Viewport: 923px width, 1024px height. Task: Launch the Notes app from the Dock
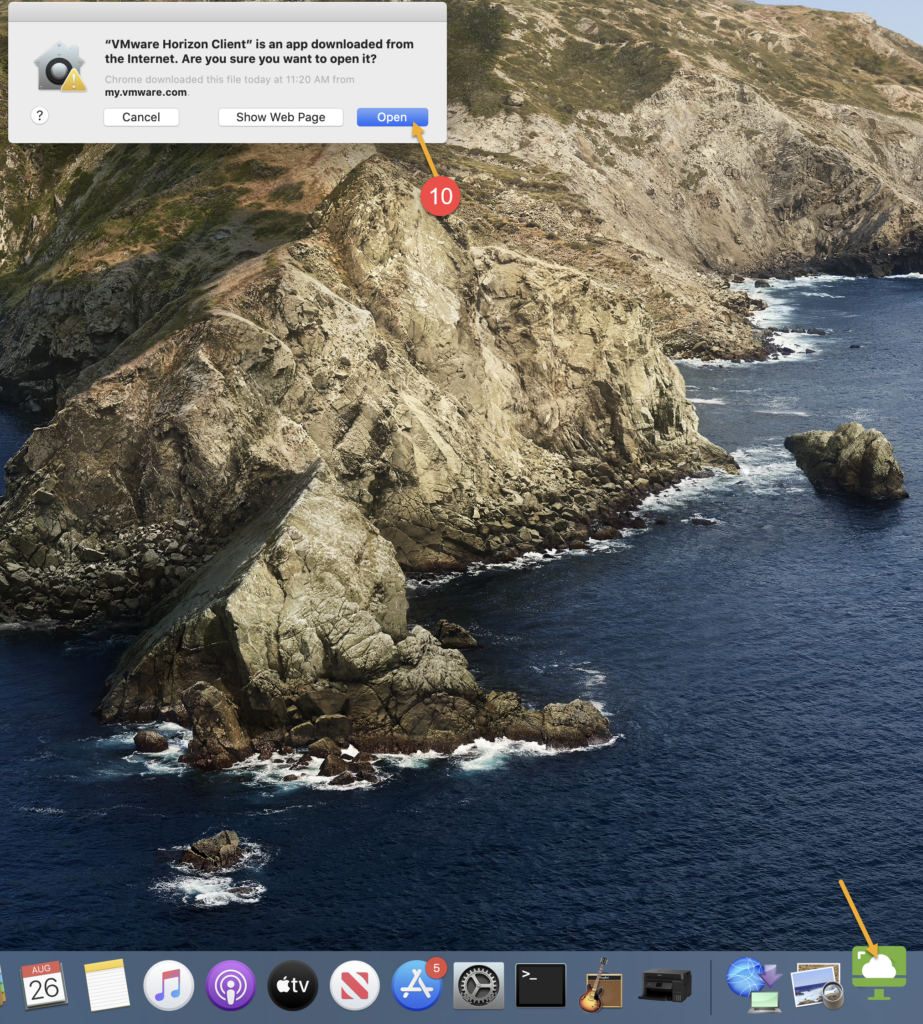[107, 985]
